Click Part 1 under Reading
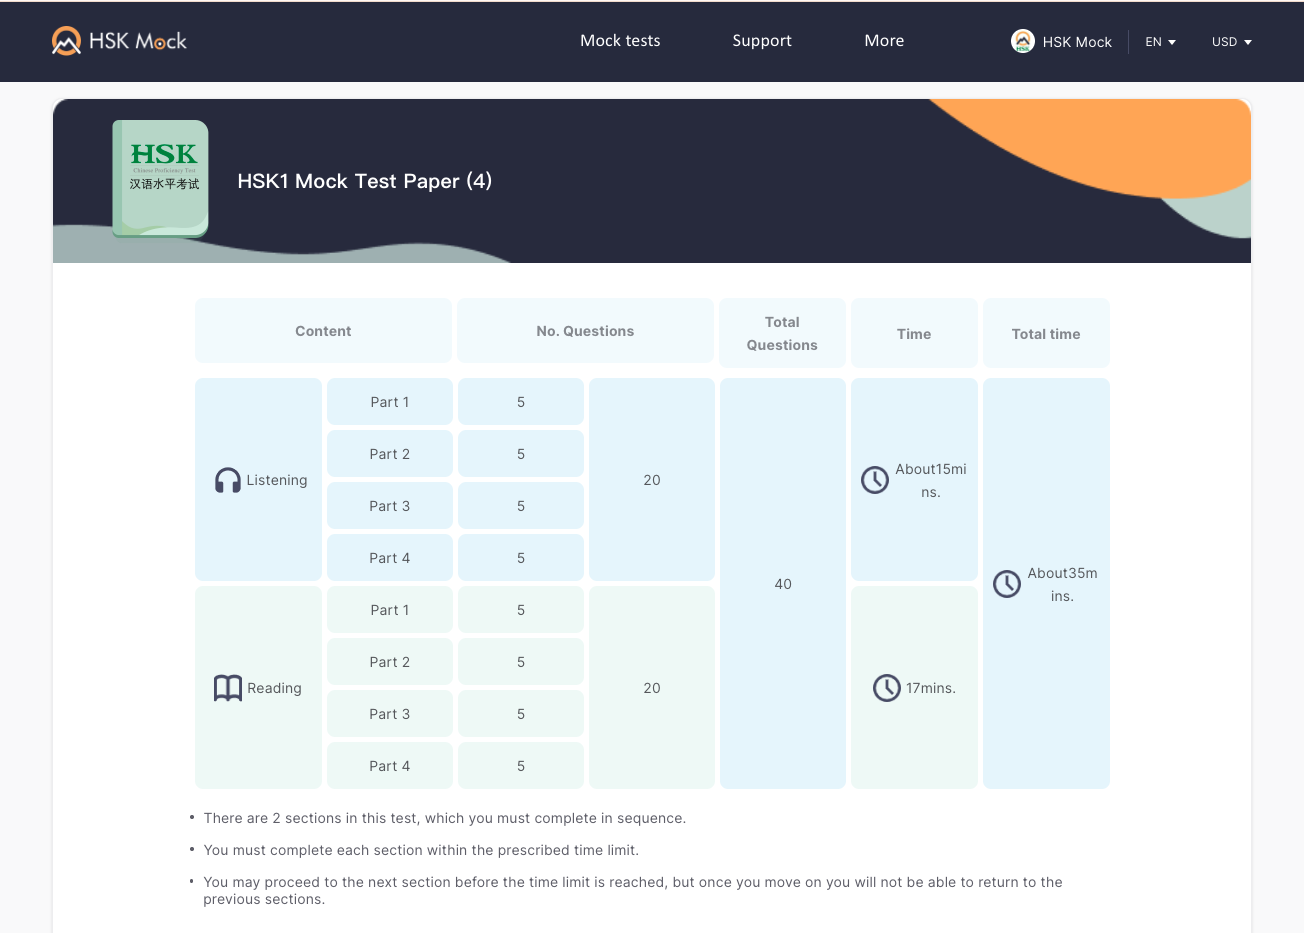 [390, 610]
